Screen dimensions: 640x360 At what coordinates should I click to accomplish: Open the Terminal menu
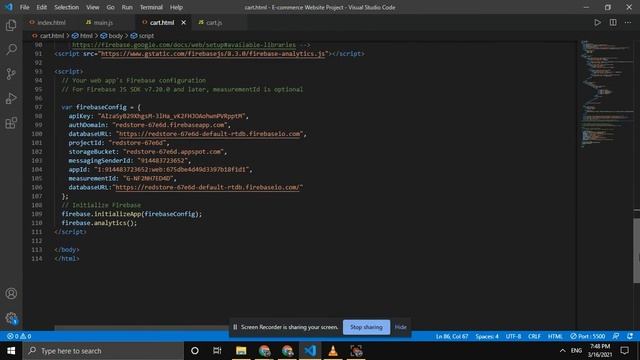click(x=151, y=7)
